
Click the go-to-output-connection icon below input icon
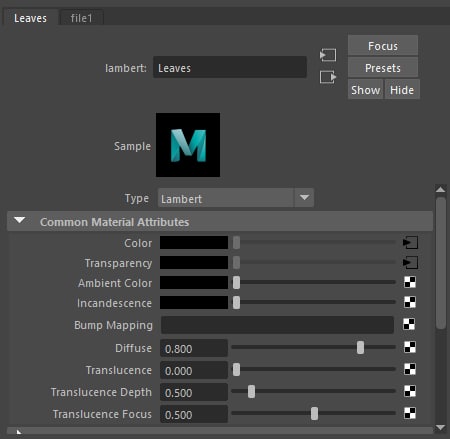click(328, 77)
